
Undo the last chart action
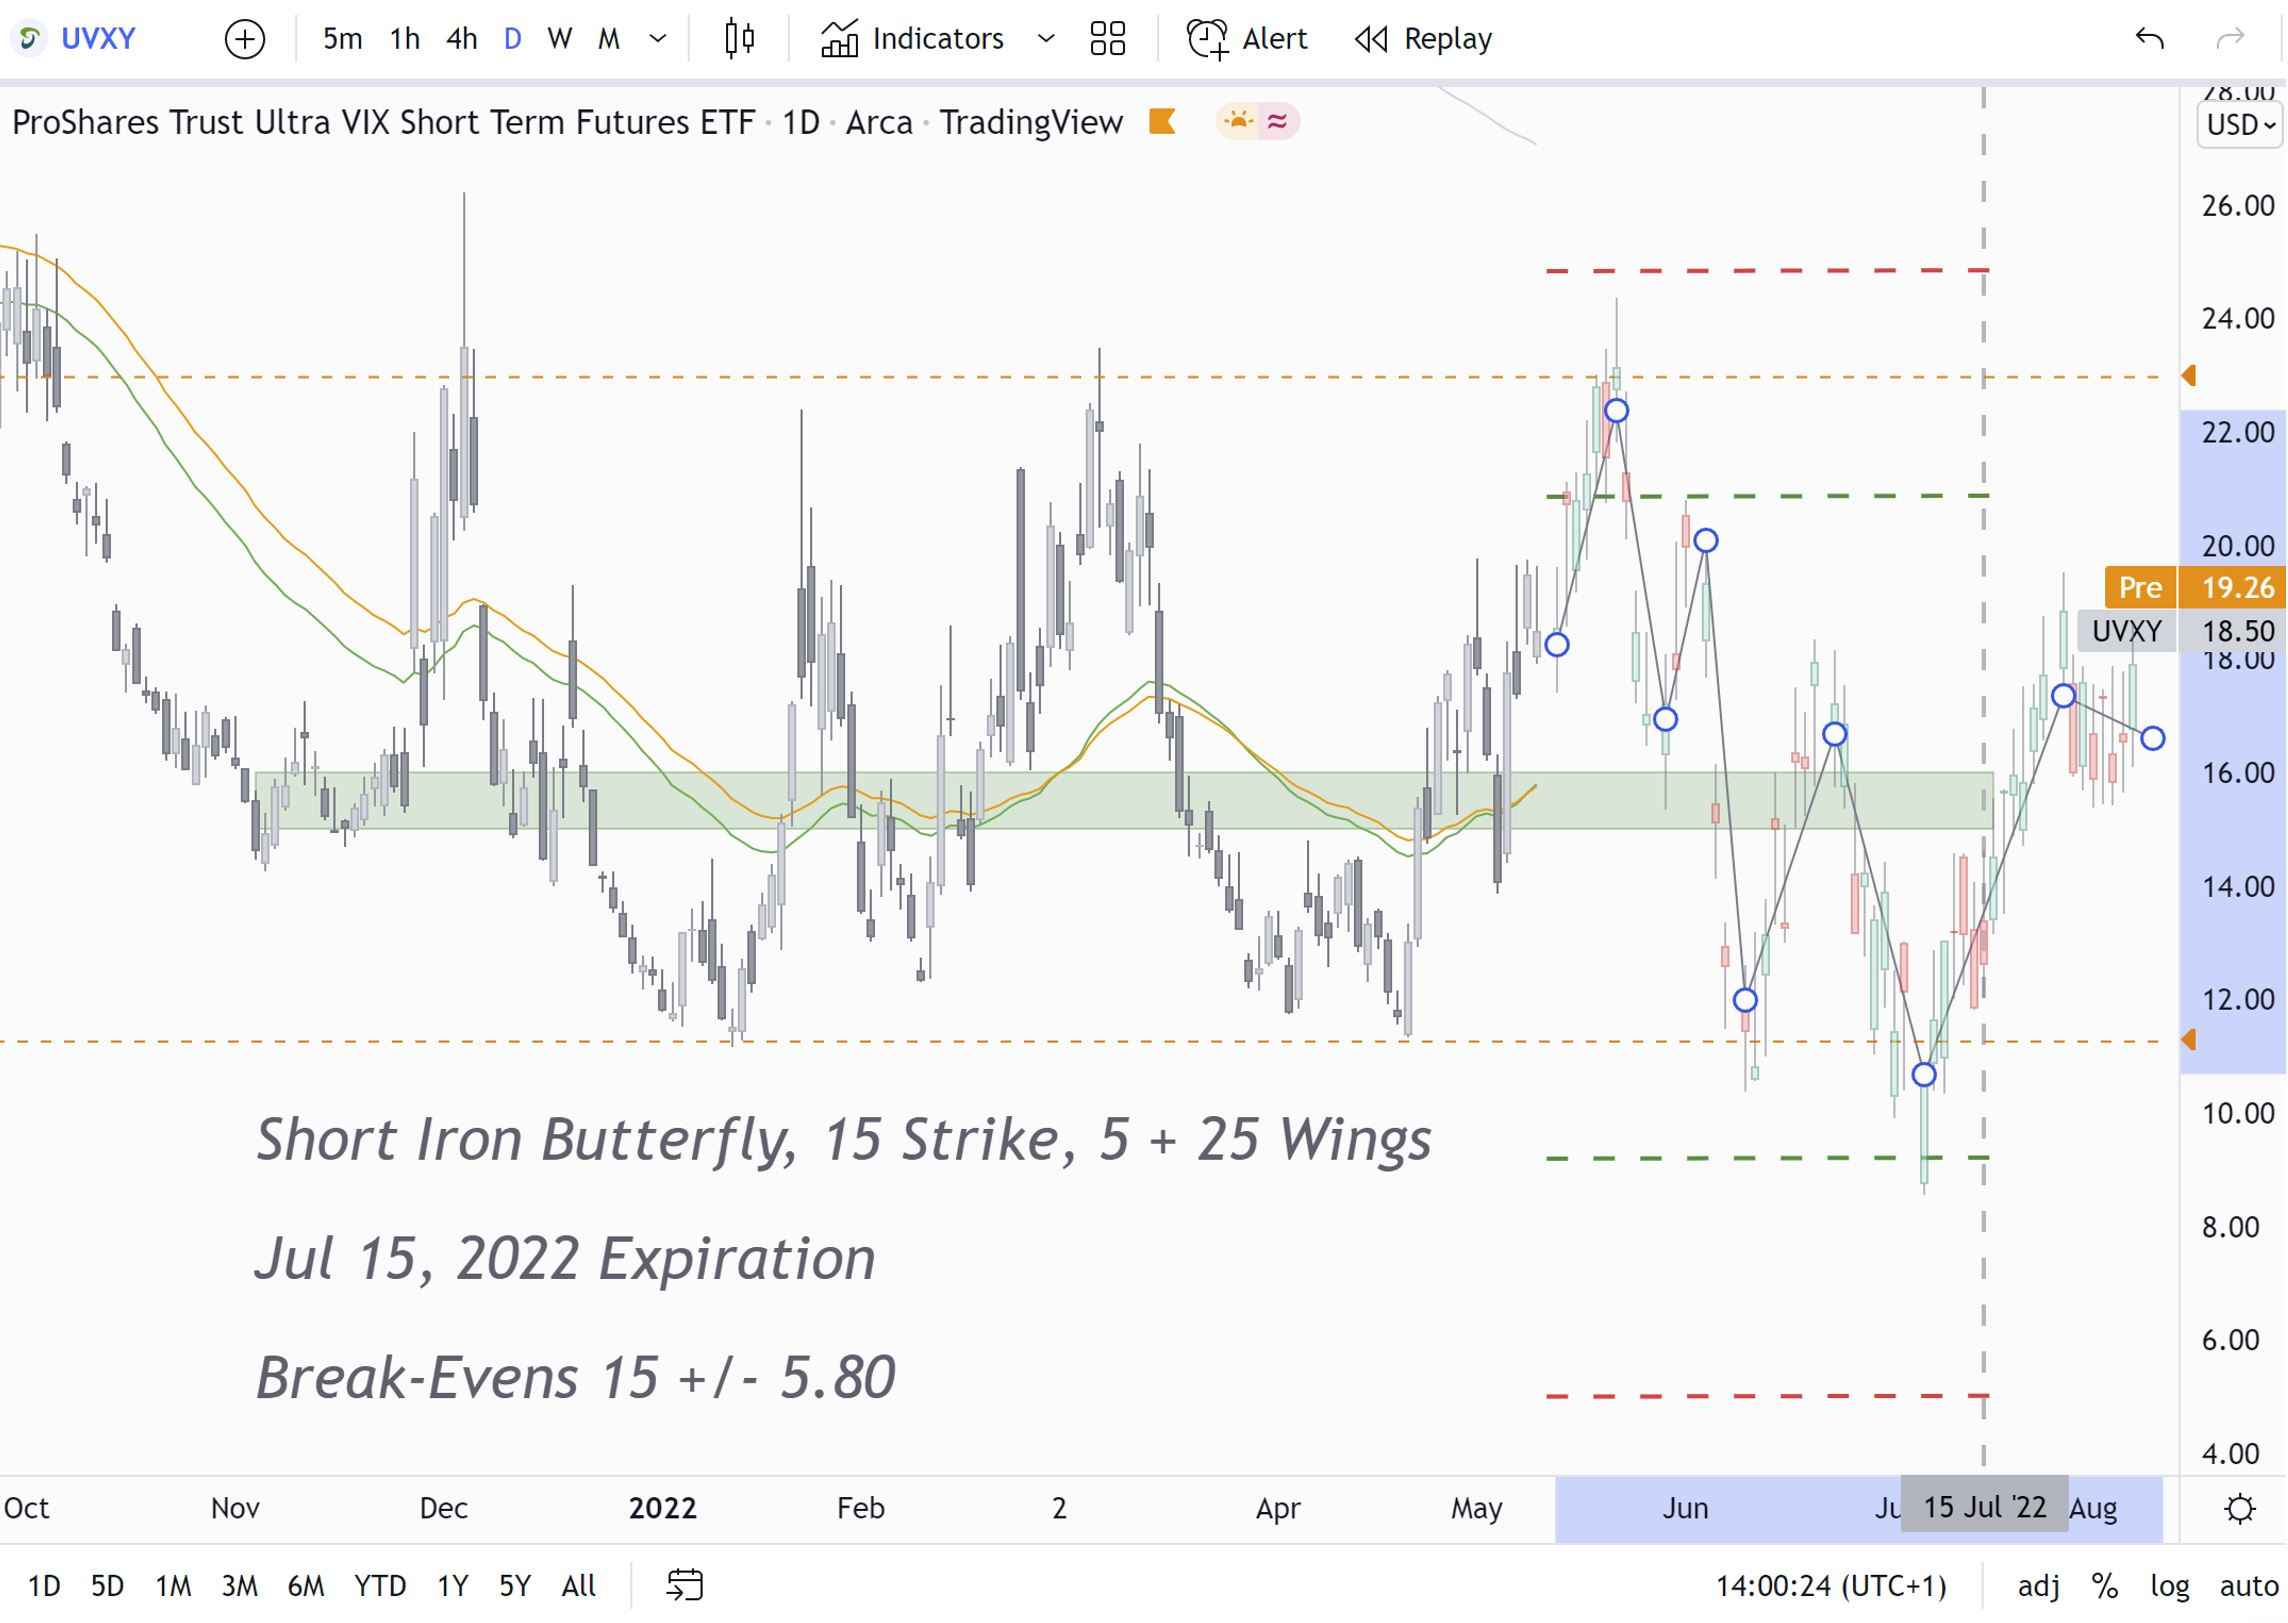coord(2150,39)
